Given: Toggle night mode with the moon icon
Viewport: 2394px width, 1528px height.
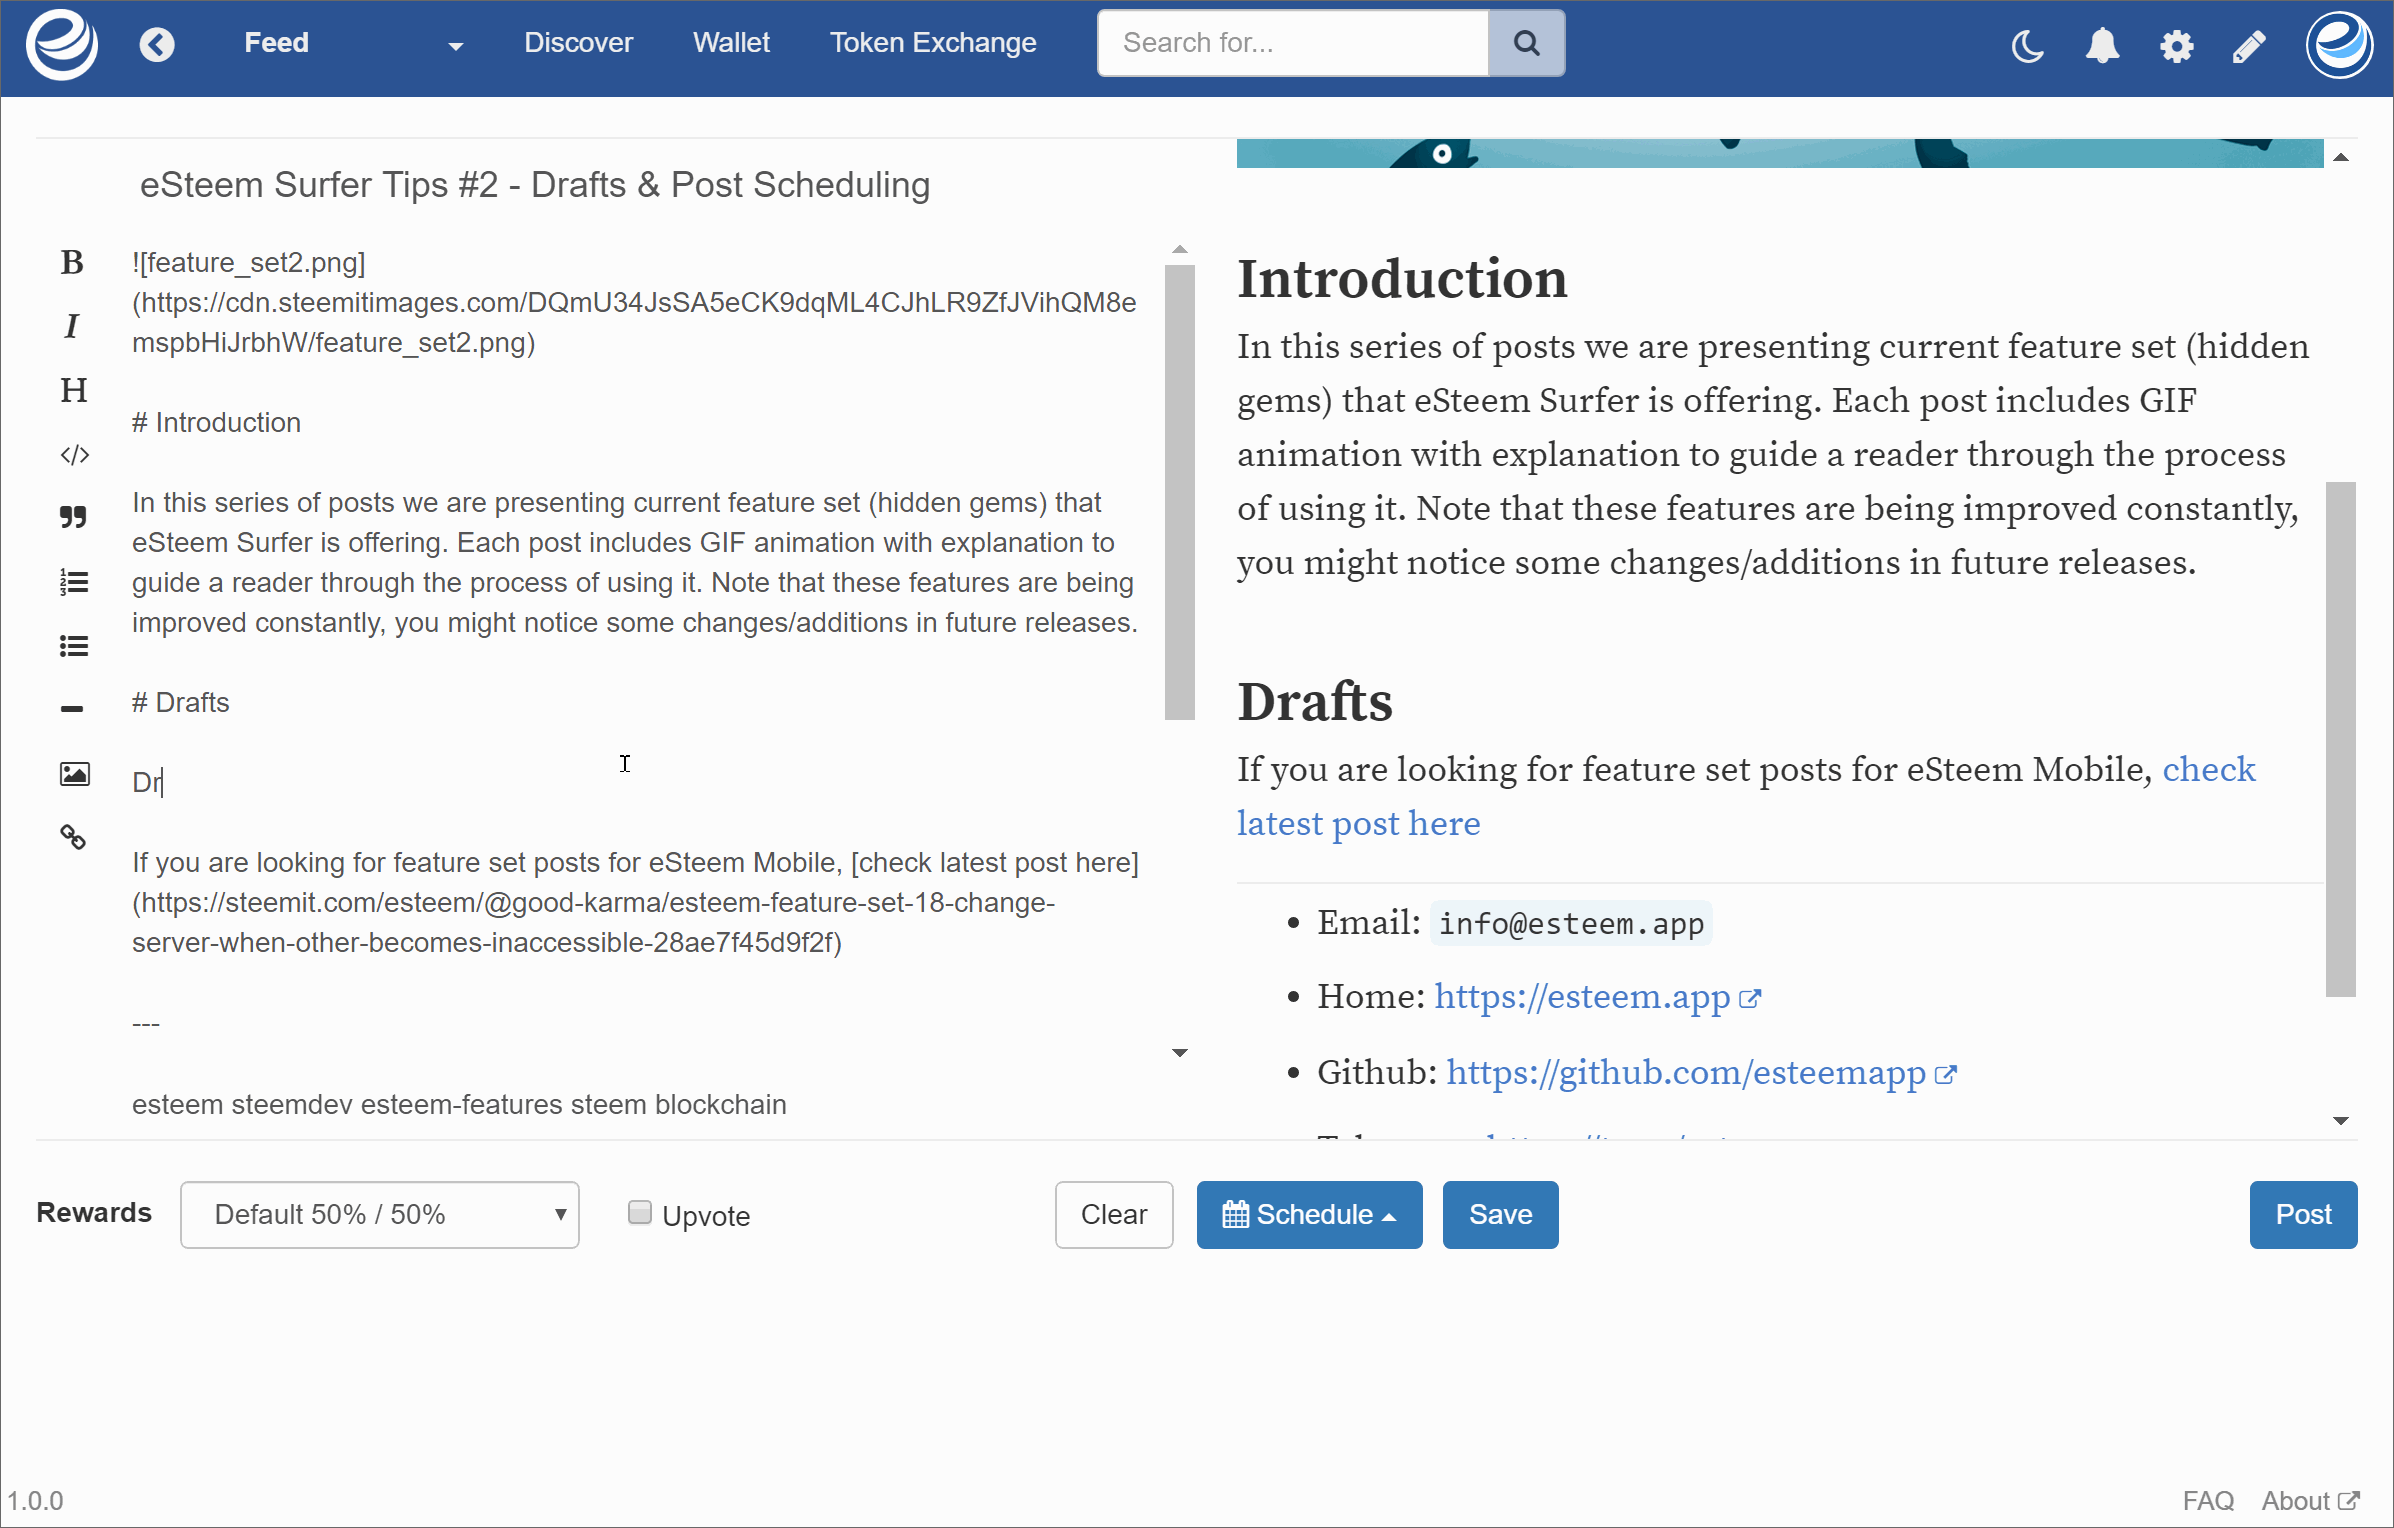Looking at the screenshot, I should coord(2028,46).
